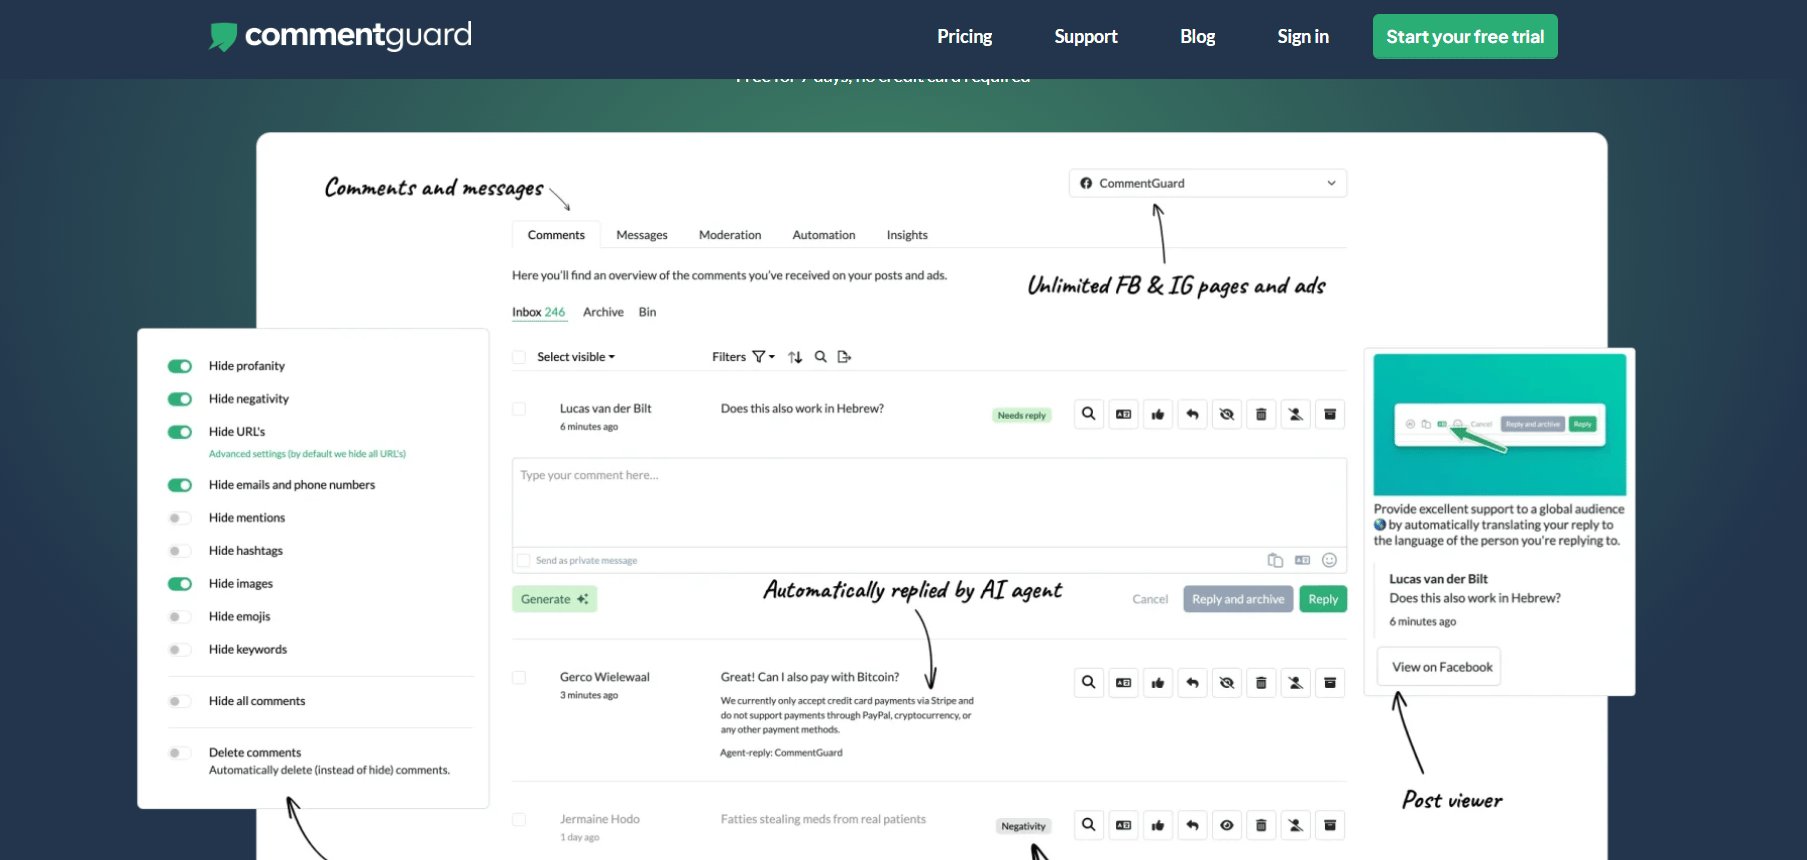Image resolution: width=1807 pixels, height=860 pixels.
Task: Delete Gerco Wielewaal's comment with the trash icon
Action: (x=1261, y=683)
